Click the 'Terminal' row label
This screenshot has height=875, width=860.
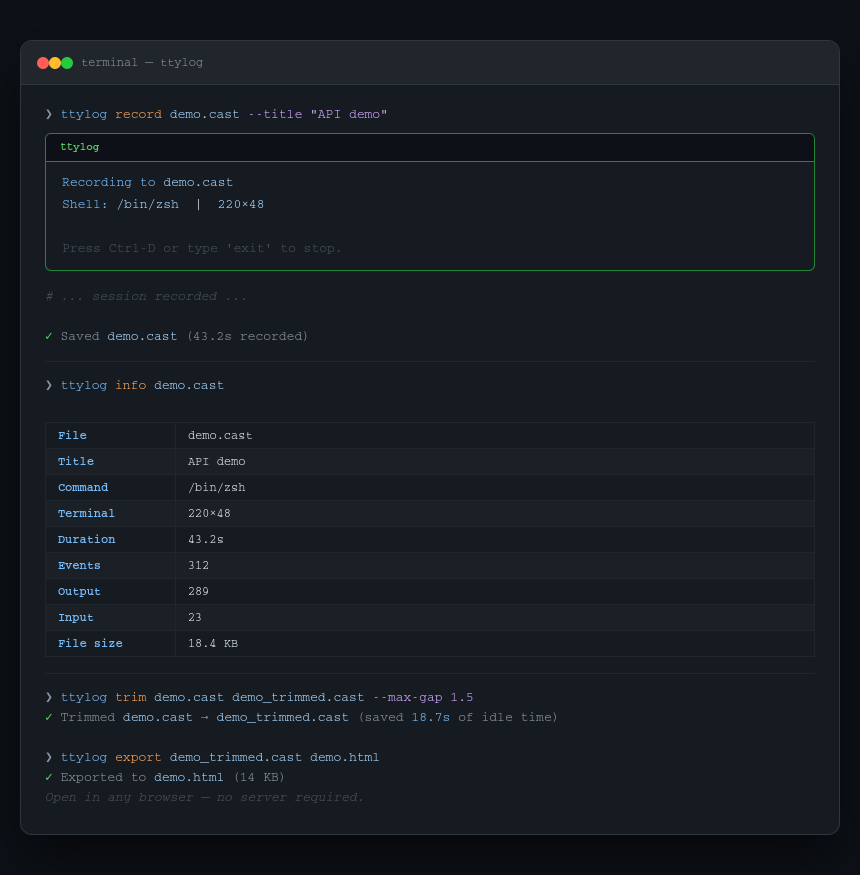tap(86, 513)
